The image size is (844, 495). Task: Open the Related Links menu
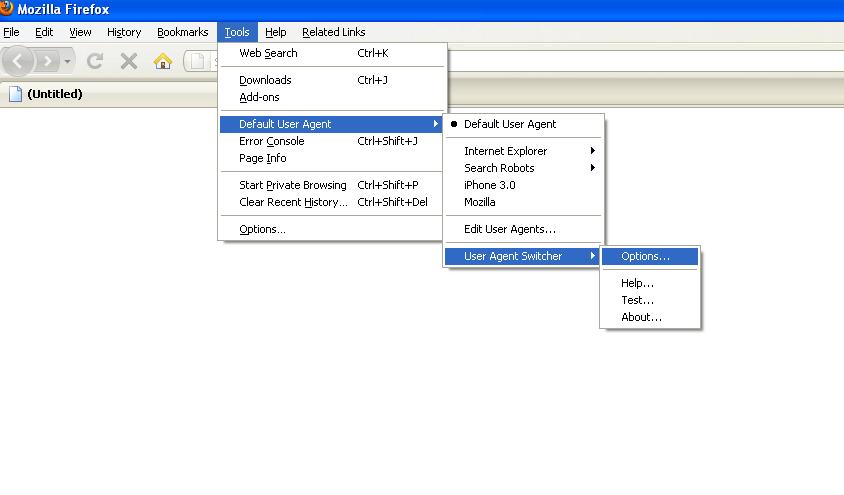[x=334, y=32]
